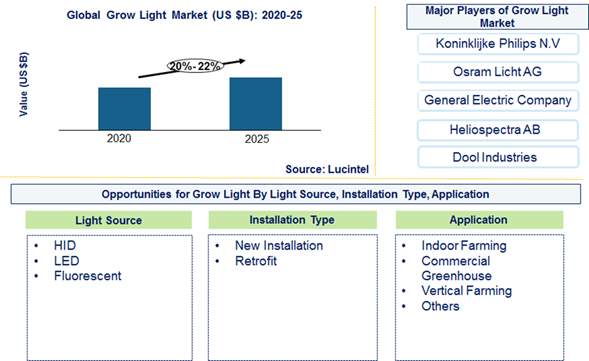Select the Heliospectra AB box
The height and width of the screenshot is (361, 589).
[498, 130]
